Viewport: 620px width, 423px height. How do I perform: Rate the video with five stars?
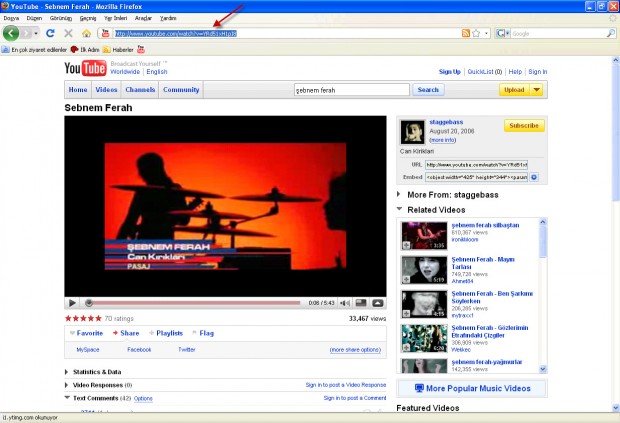click(83, 318)
